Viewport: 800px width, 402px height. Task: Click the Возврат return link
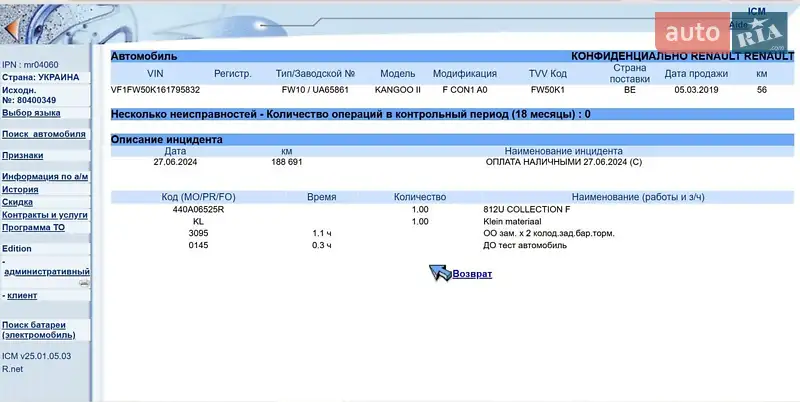[472, 274]
